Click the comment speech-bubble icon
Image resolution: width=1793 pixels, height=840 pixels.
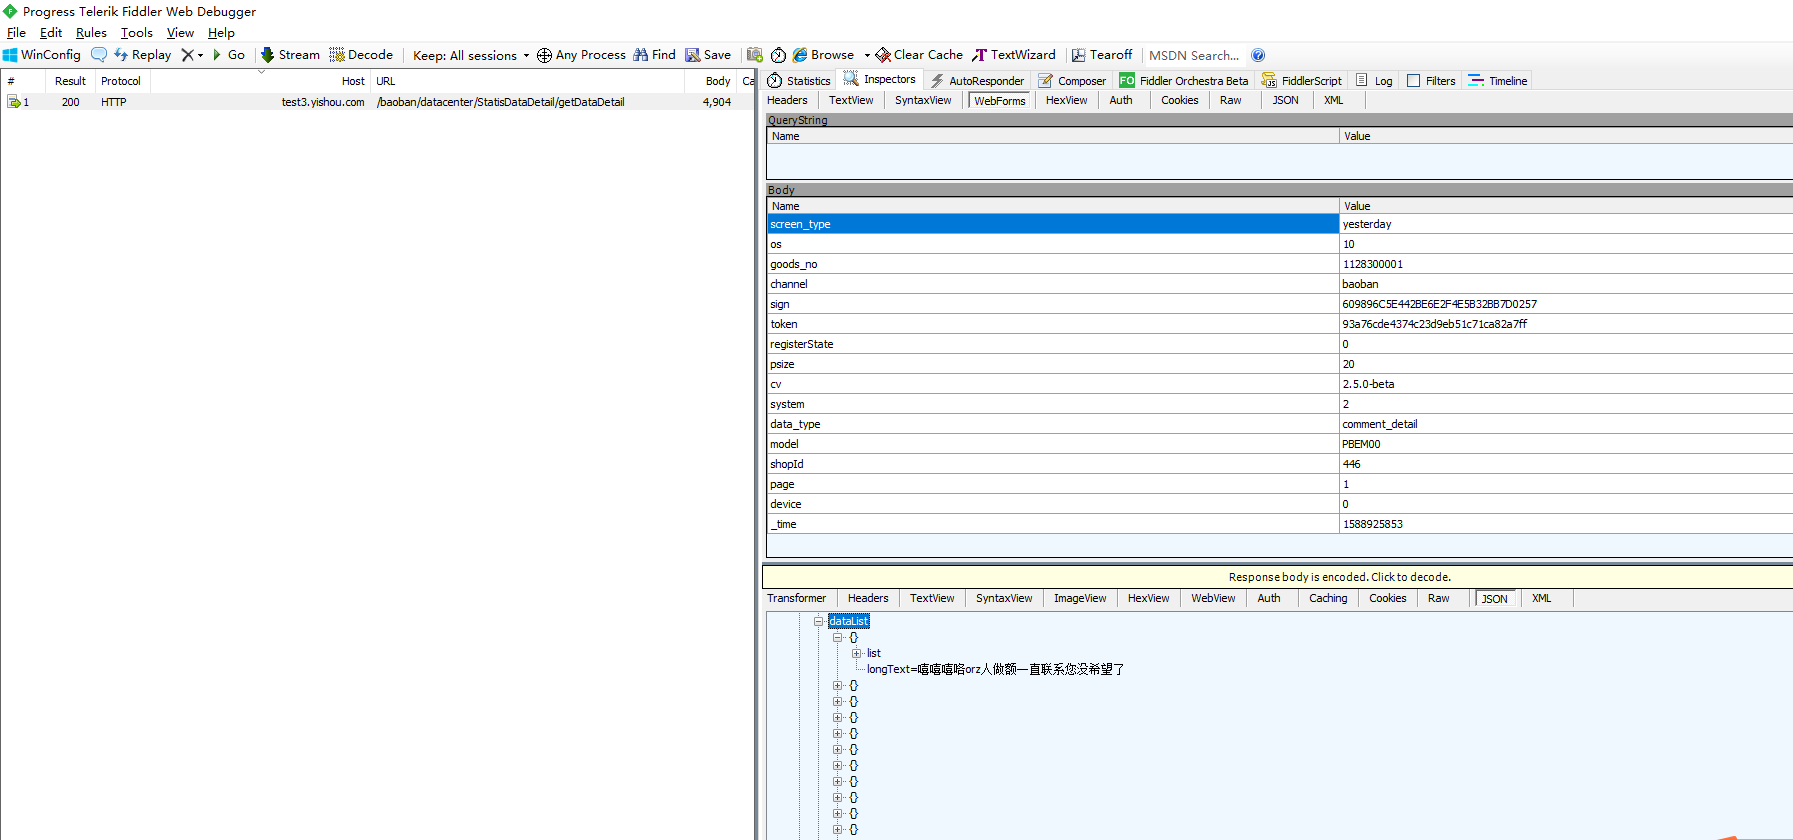(x=99, y=55)
